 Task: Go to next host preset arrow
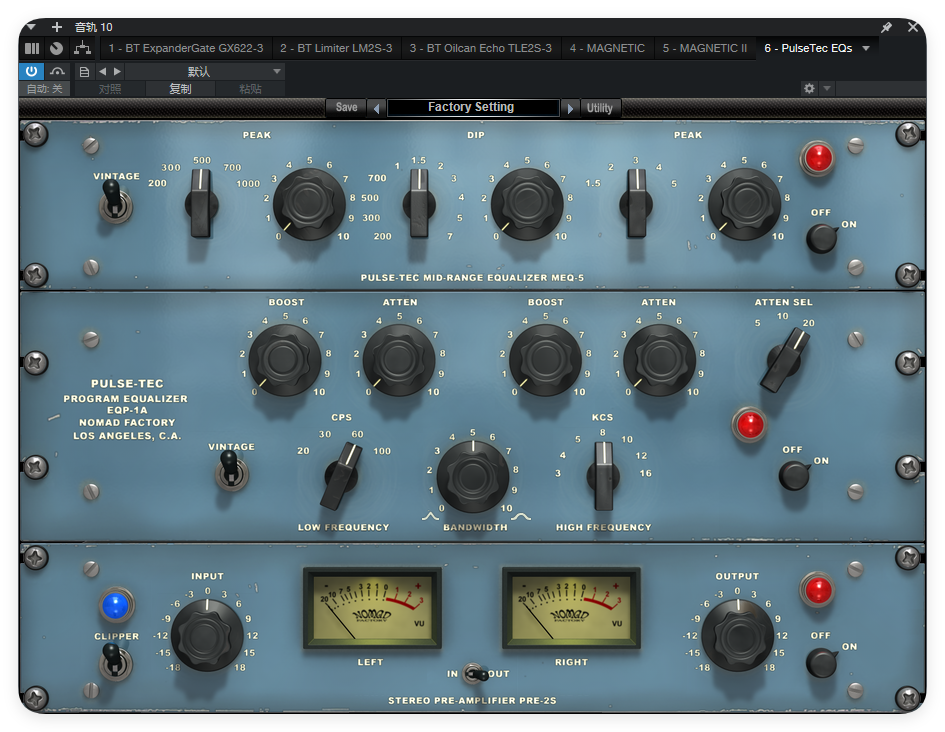(x=117, y=72)
